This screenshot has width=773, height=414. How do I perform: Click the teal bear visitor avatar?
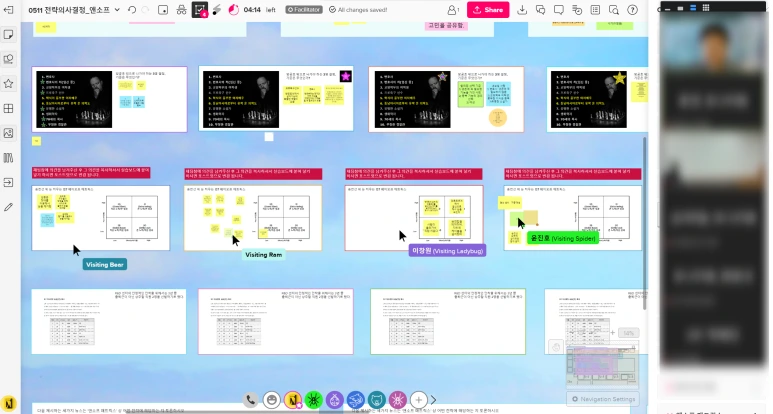click(x=377, y=400)
